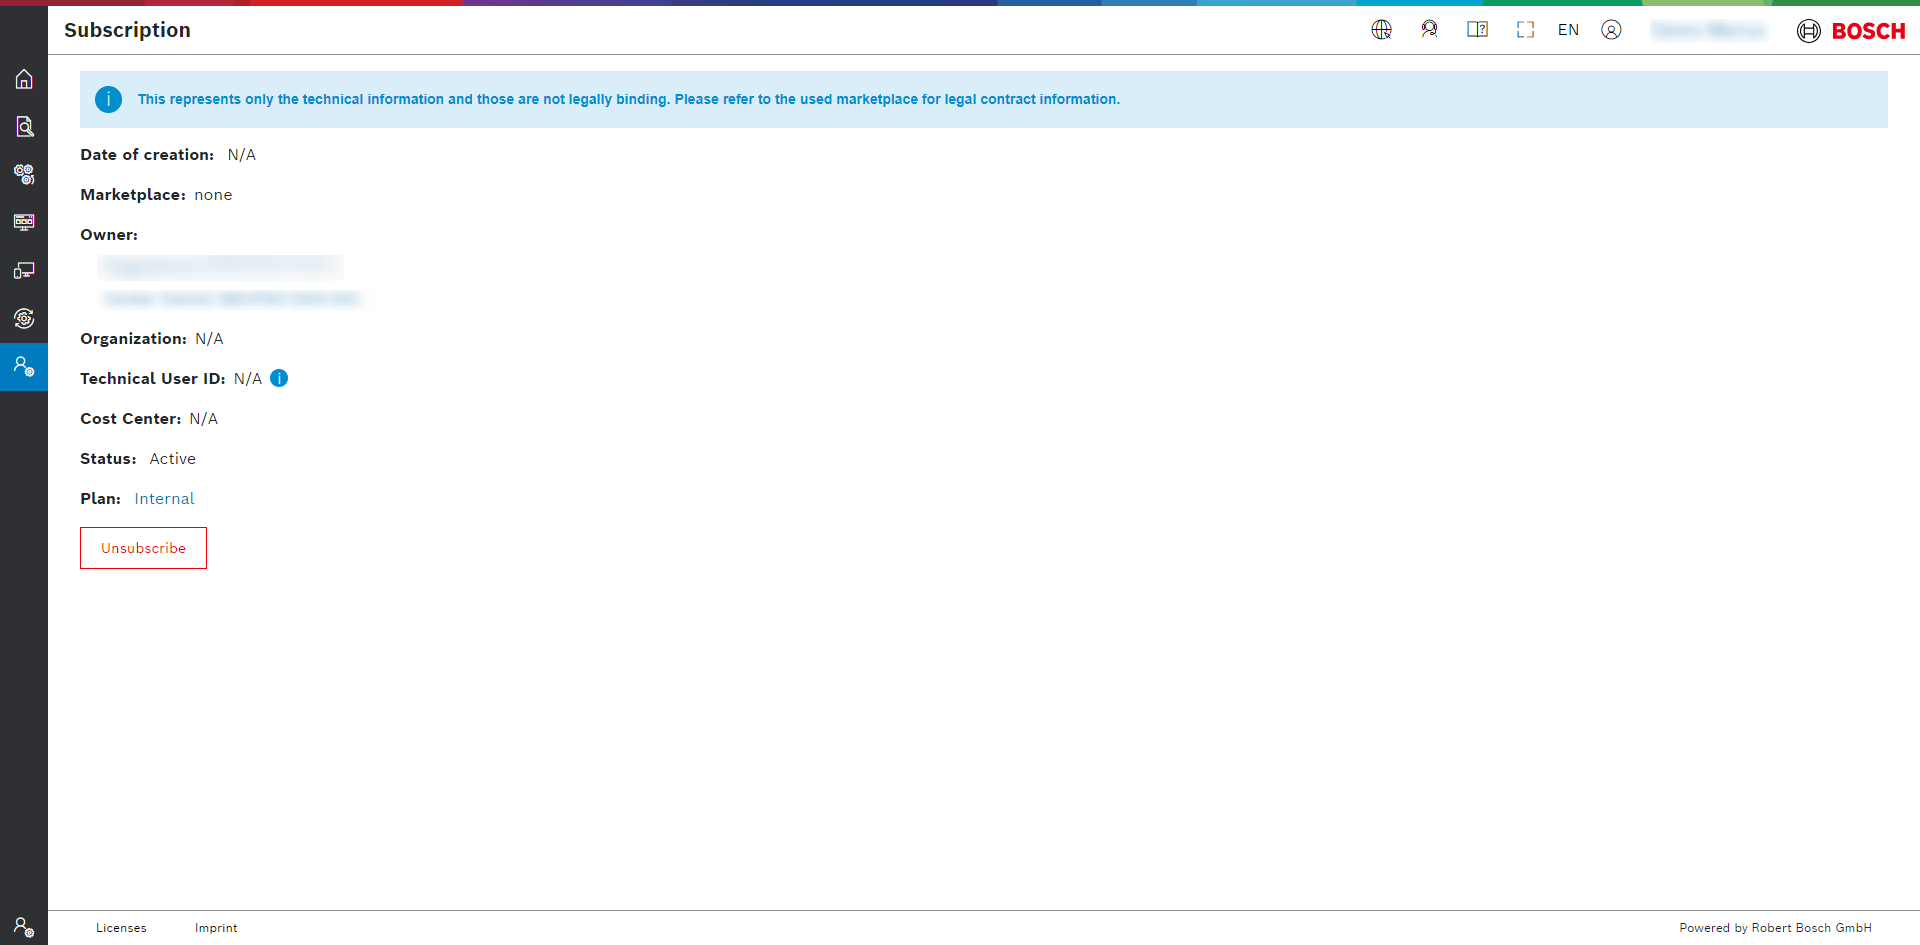Open the help documentation book icon

tap(1478, 30)
